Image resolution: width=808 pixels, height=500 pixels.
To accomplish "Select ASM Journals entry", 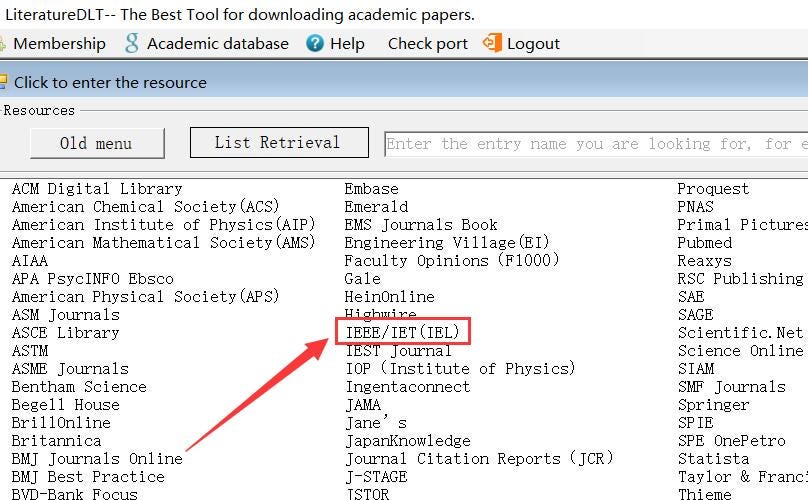I will pos(65,315).
